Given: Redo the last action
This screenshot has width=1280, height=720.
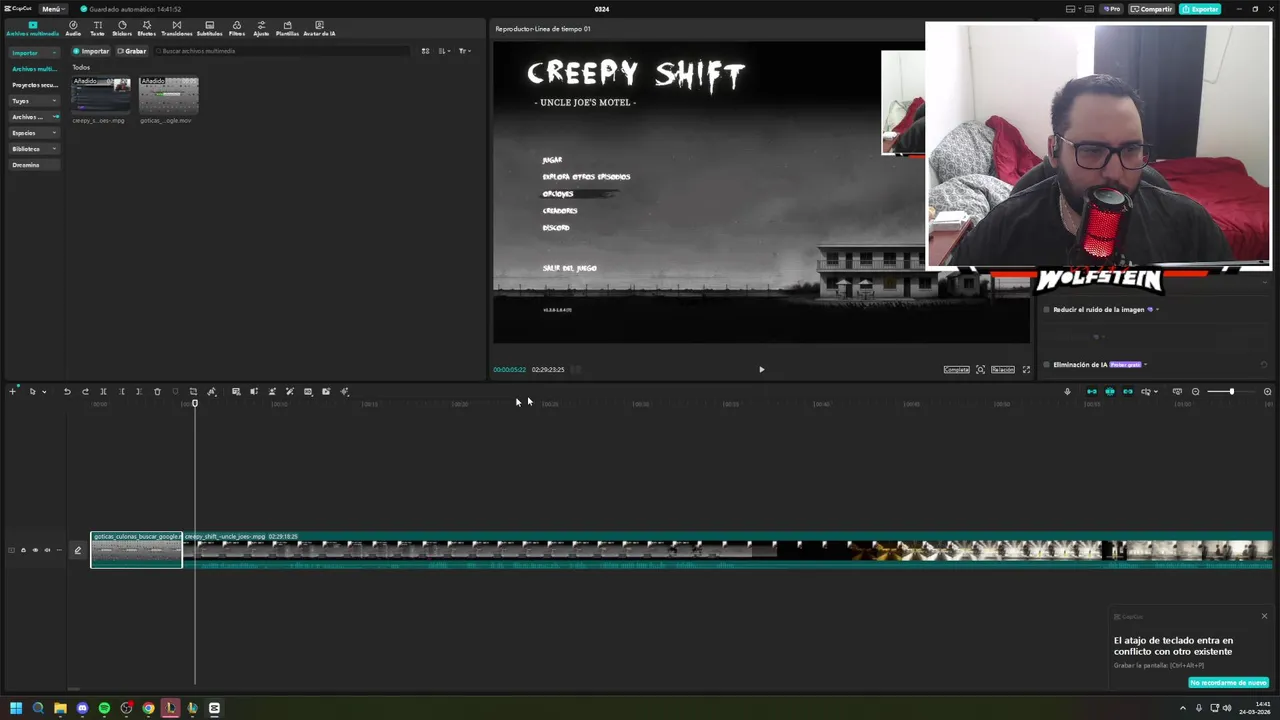Looking at the screenshot, I should 85,392.
